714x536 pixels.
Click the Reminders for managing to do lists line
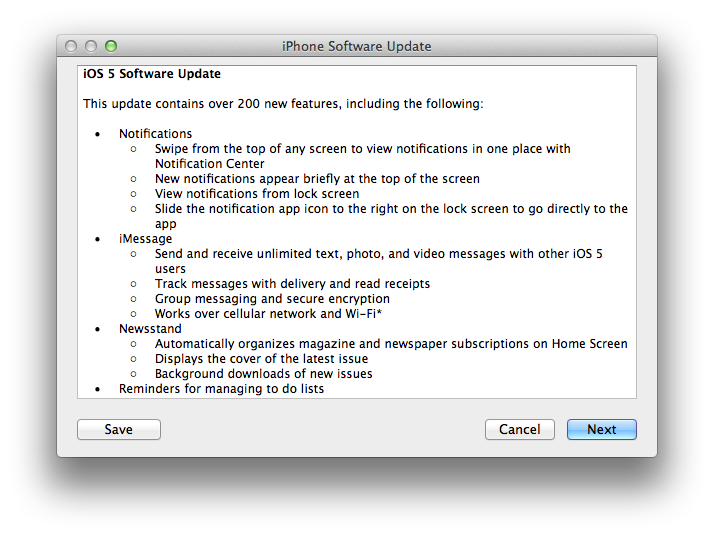point(221,388)
